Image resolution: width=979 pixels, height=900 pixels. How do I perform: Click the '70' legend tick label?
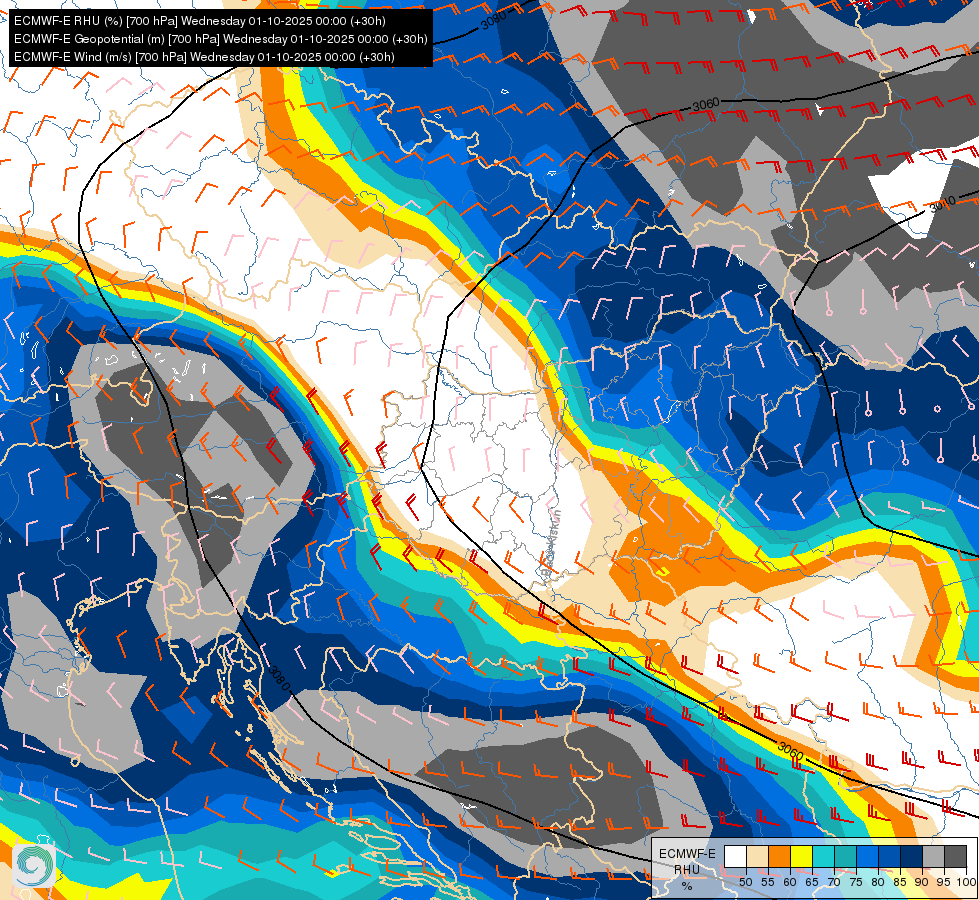pos(834,882)
